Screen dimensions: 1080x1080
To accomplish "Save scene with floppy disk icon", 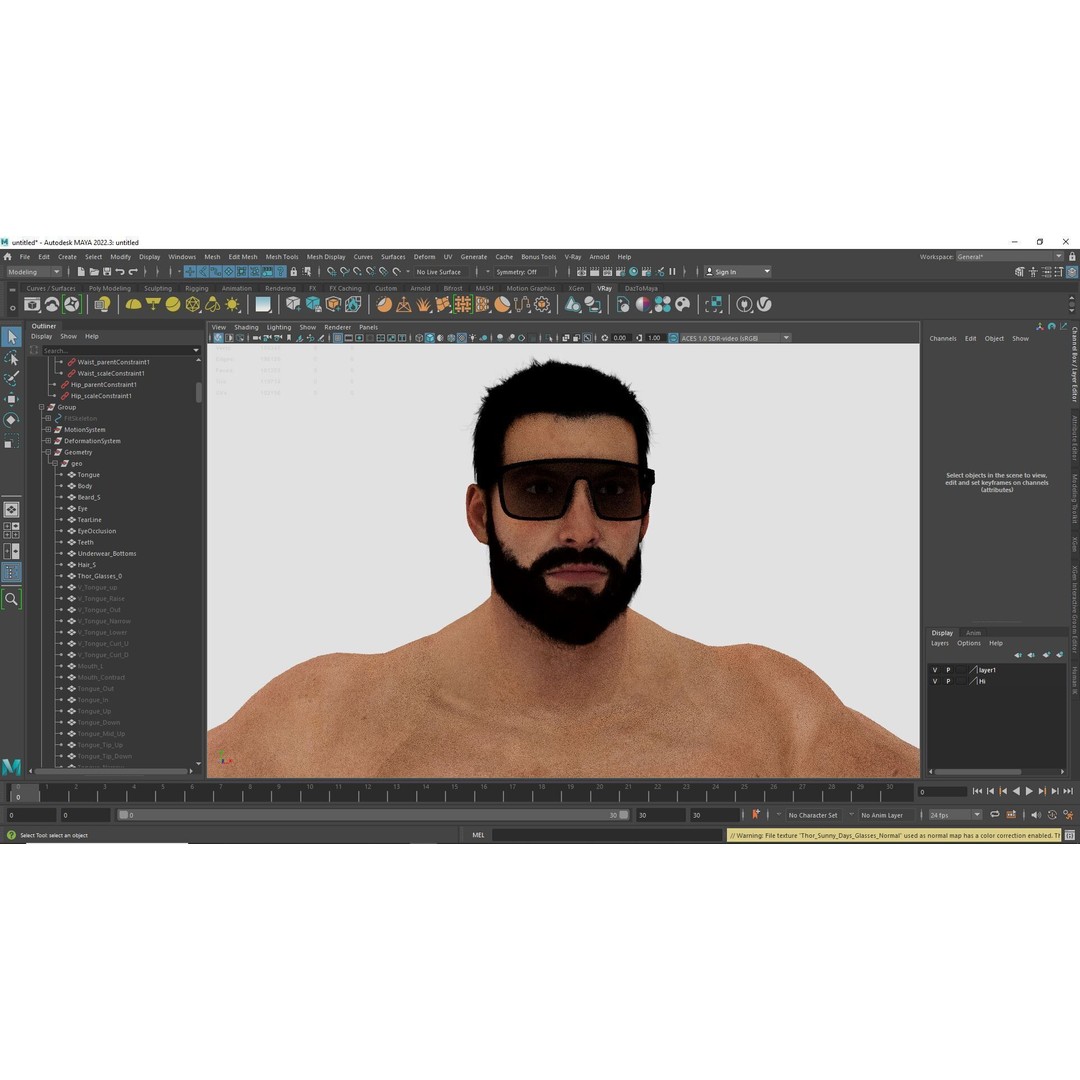I will coord(106,271).
